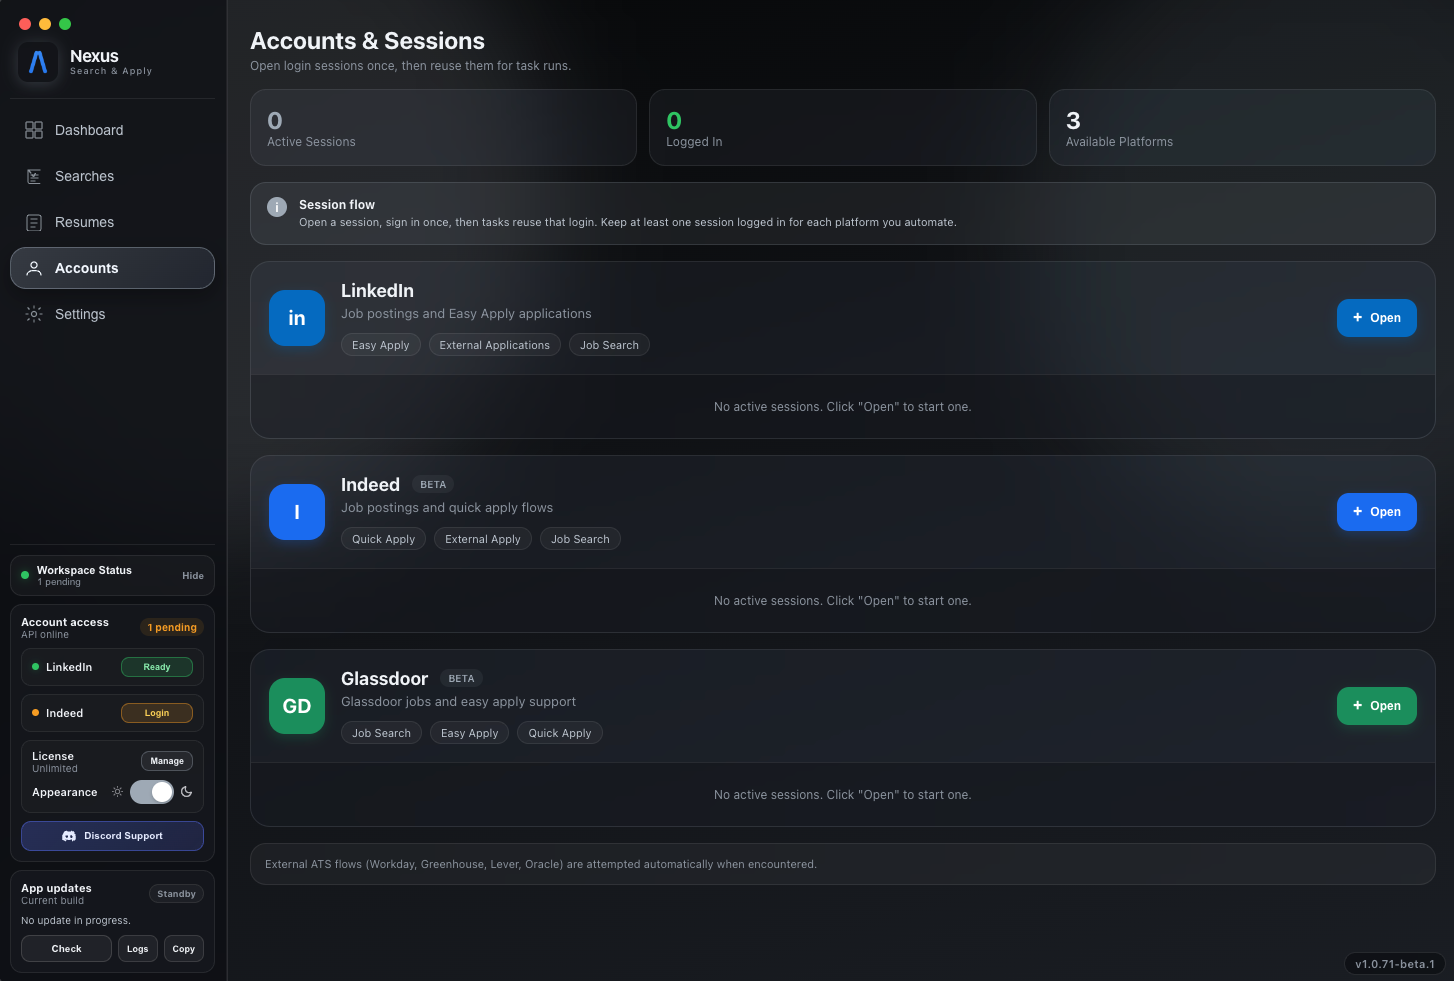Open Settings via the gear icon
This screenshot has height=981, width=1454.
pyautogui.click(x=34, y=314)
